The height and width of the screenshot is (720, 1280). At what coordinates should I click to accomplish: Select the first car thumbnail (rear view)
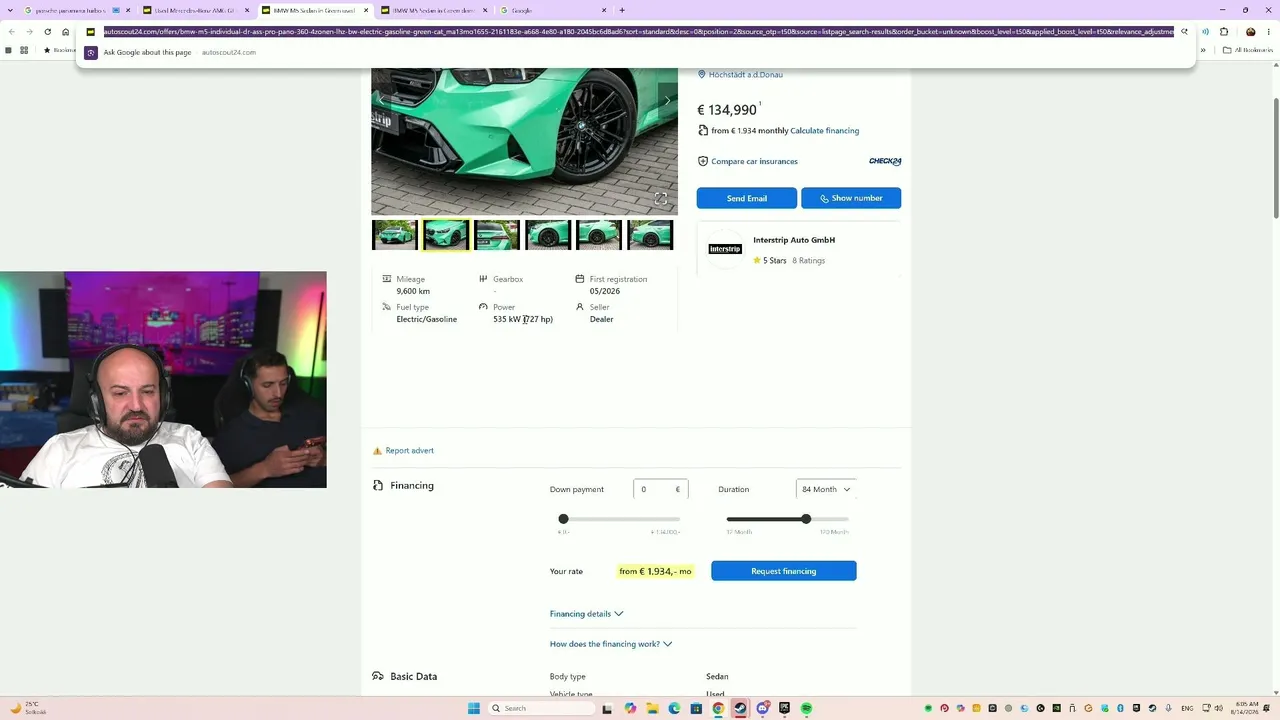tap(395, 235)
